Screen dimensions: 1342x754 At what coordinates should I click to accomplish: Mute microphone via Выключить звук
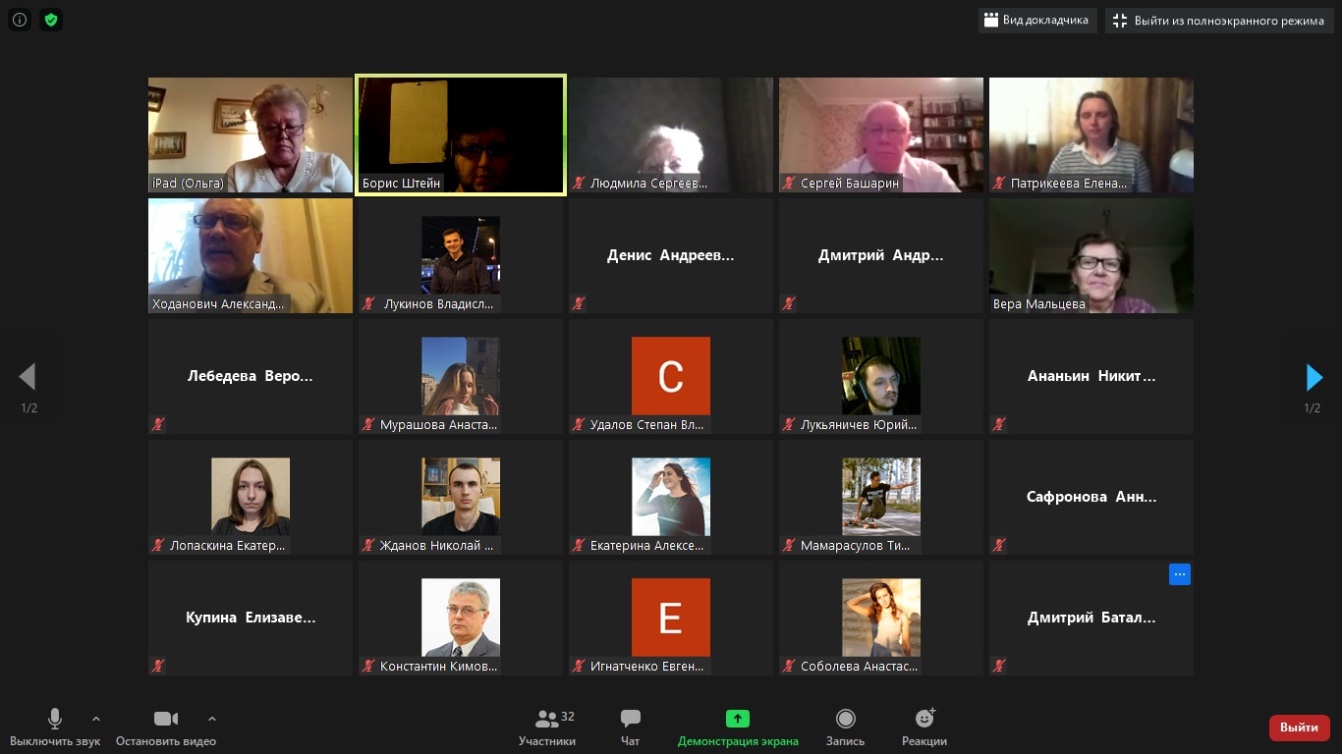[55, 727]
